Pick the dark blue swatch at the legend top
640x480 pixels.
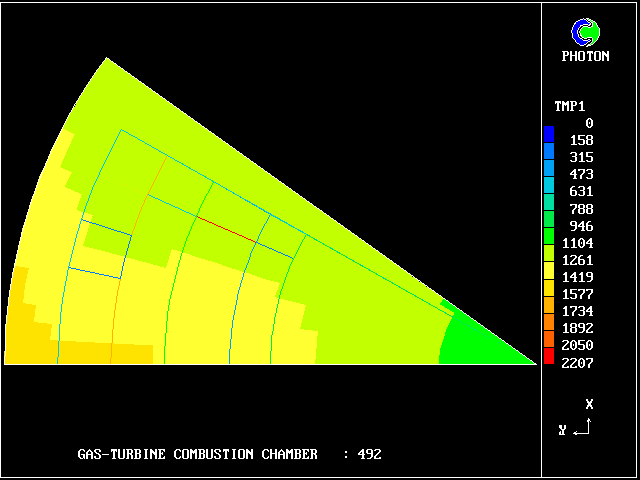(549, 132)
